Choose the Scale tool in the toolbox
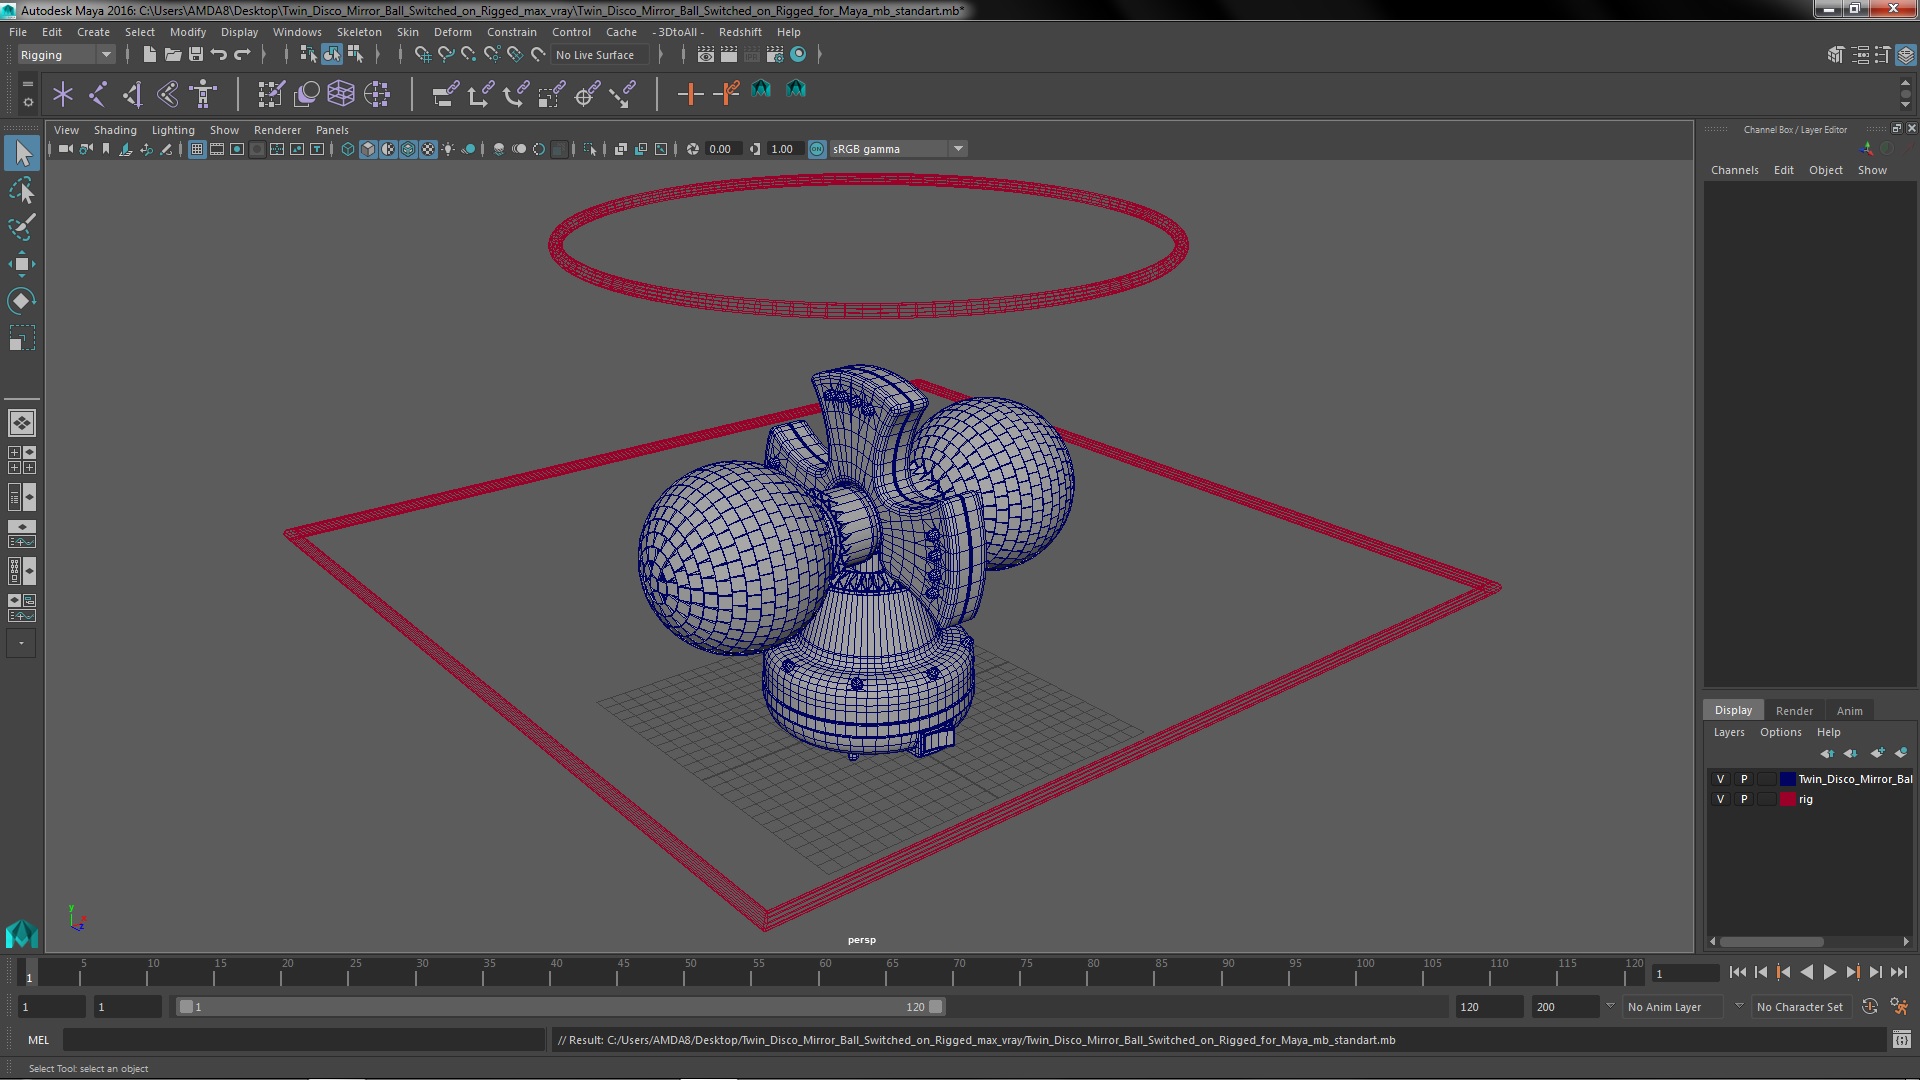Viewport: 1920px width, 1080px height. (22, 338)
